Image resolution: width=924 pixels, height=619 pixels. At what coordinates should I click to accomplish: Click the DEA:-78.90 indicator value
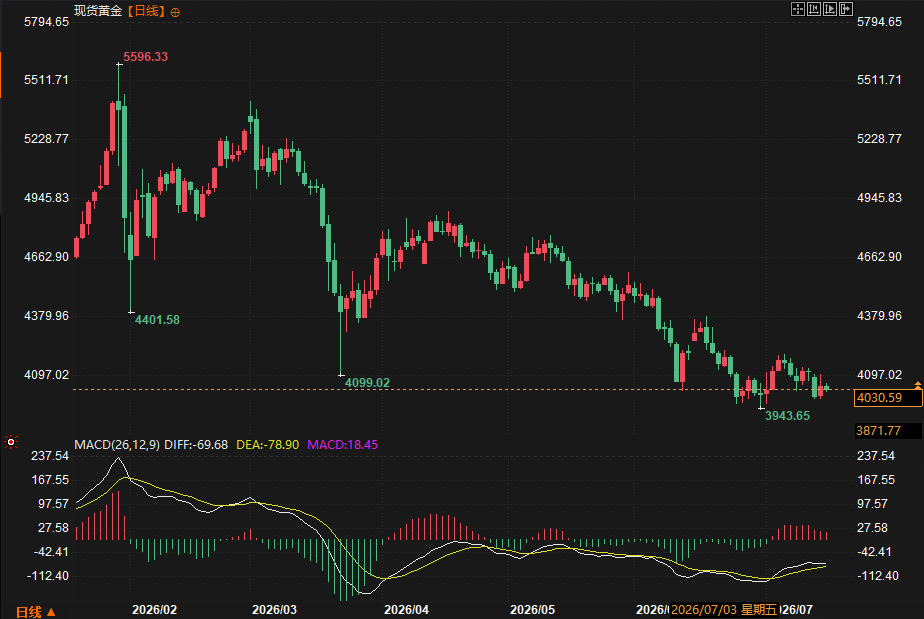pyautogui.click(x=268, y=445)
